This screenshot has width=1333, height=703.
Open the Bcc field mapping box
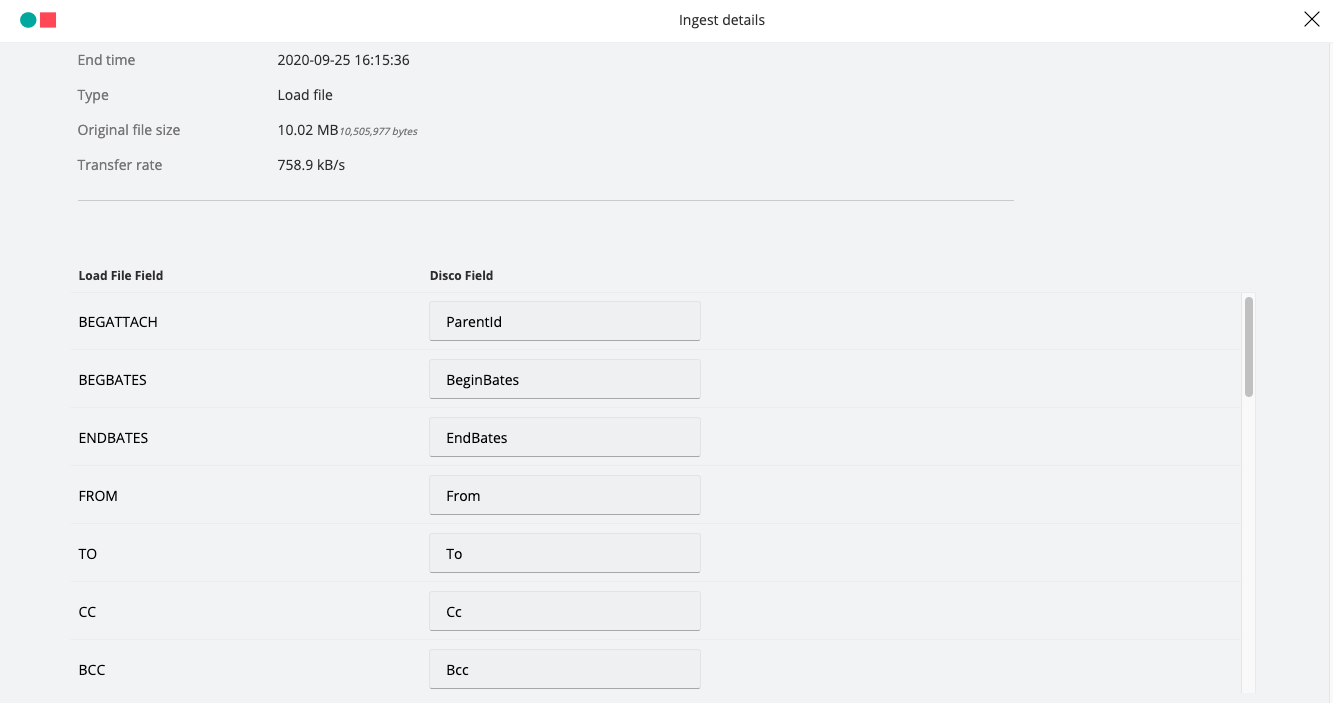point(565,669)
